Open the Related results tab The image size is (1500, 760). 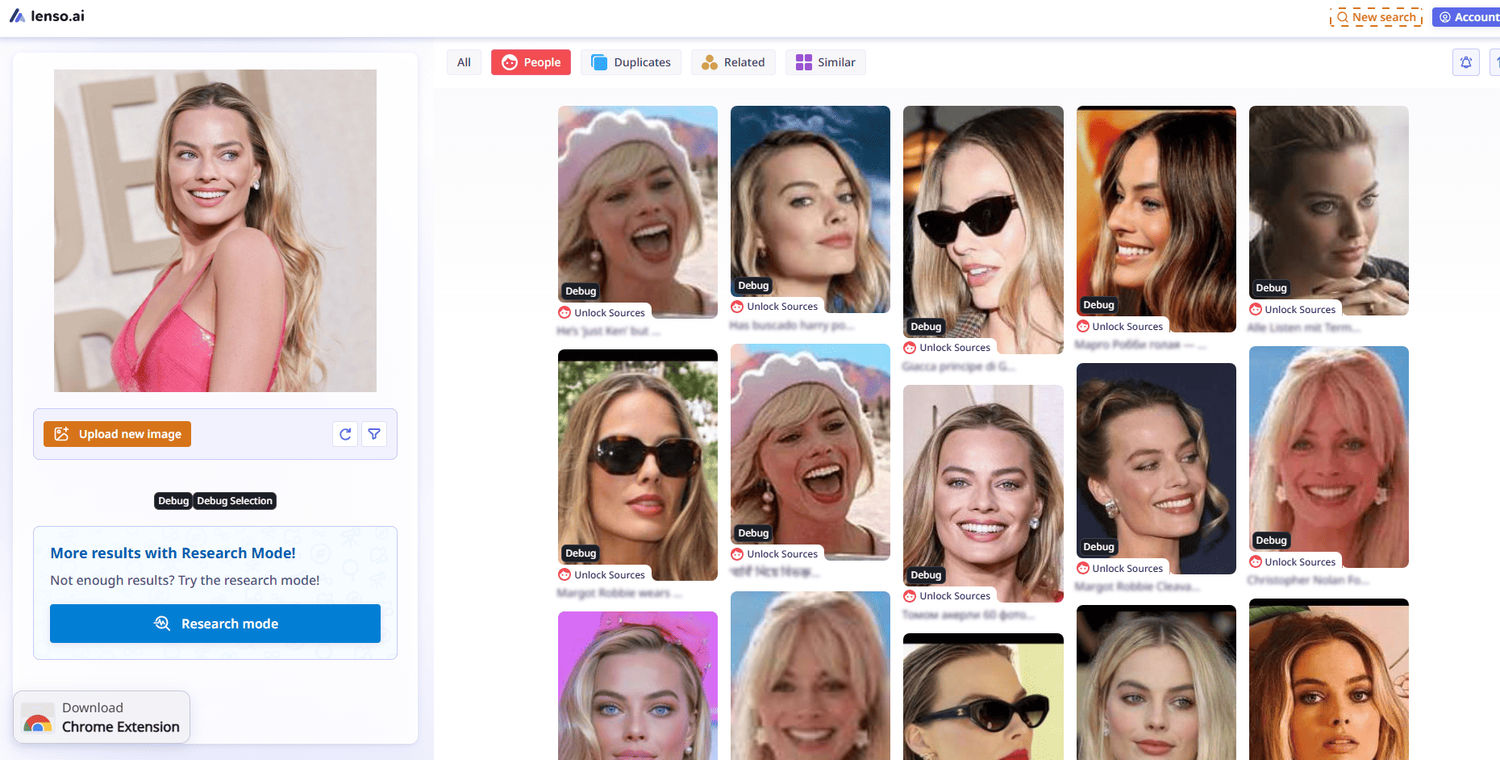pyautogui.click(x=733, y=61)
